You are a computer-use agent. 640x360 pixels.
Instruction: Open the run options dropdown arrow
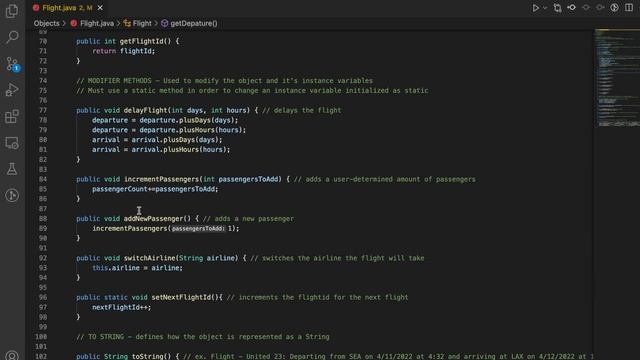pos(545,8)
